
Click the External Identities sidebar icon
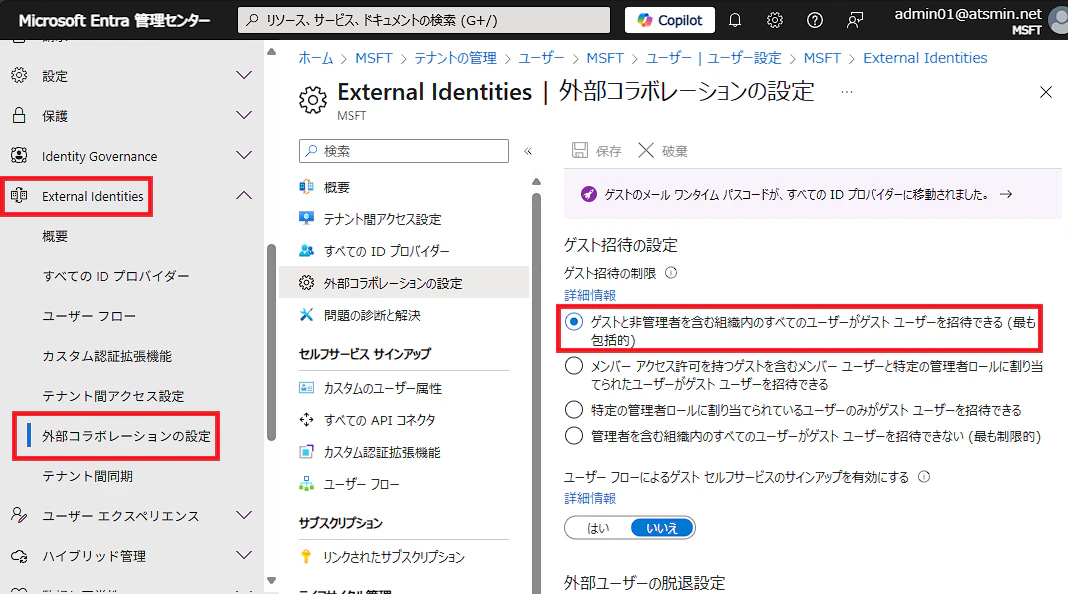[19, 196]
